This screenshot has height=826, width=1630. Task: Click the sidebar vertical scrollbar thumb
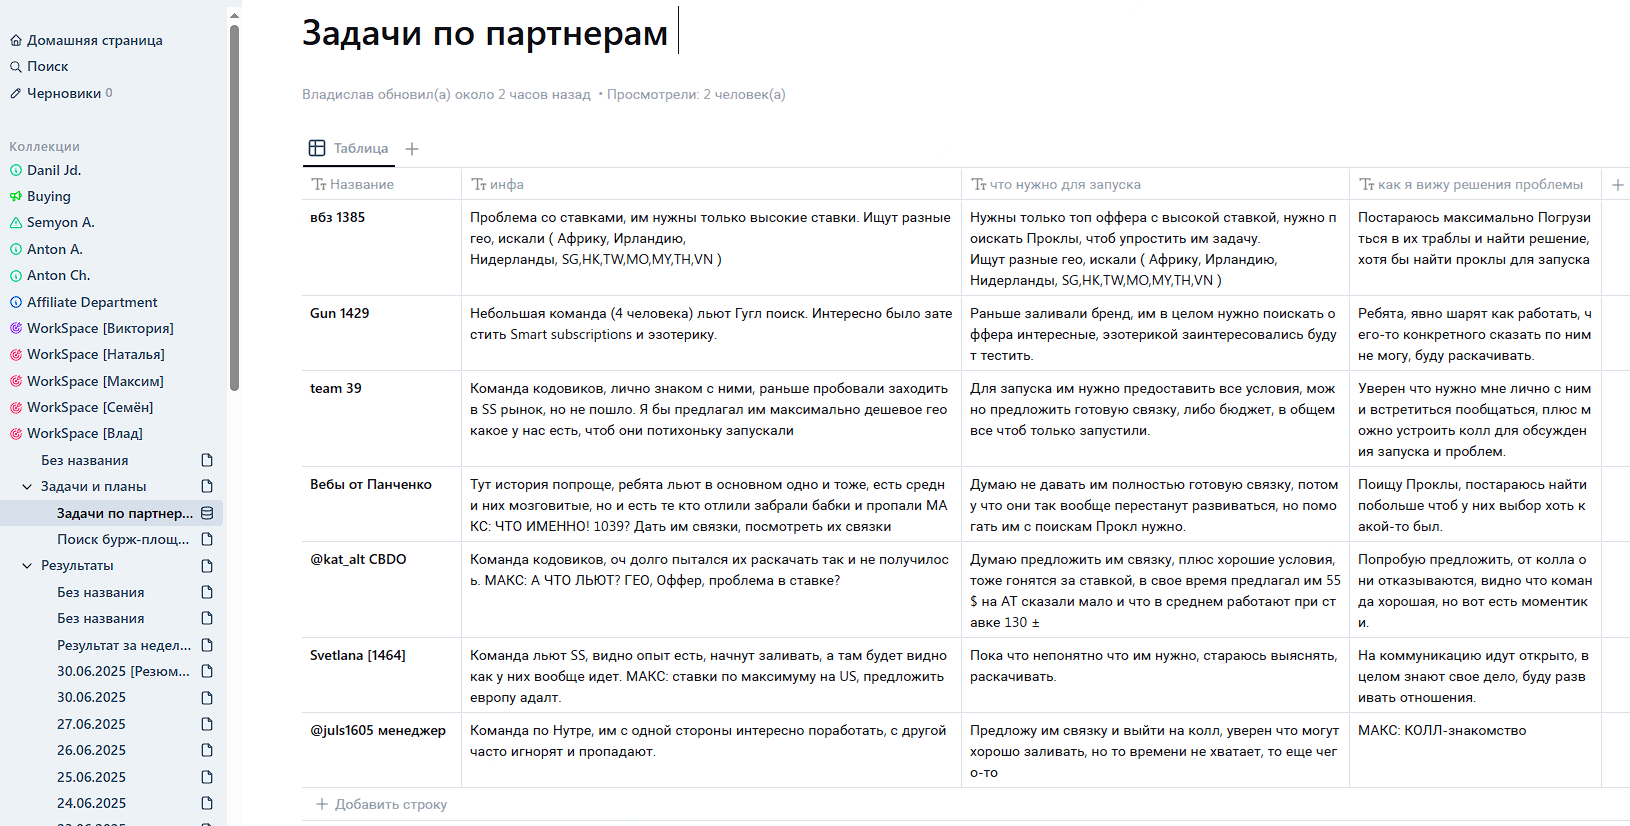234,208
